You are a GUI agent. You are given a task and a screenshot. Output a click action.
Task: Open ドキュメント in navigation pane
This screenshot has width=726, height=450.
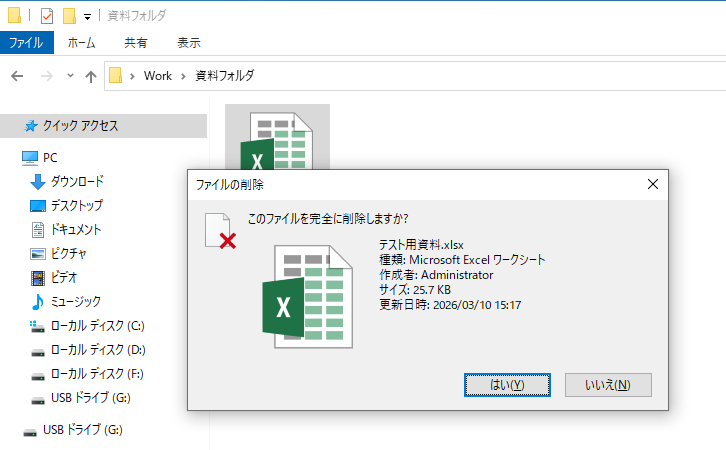click(75, 229)
